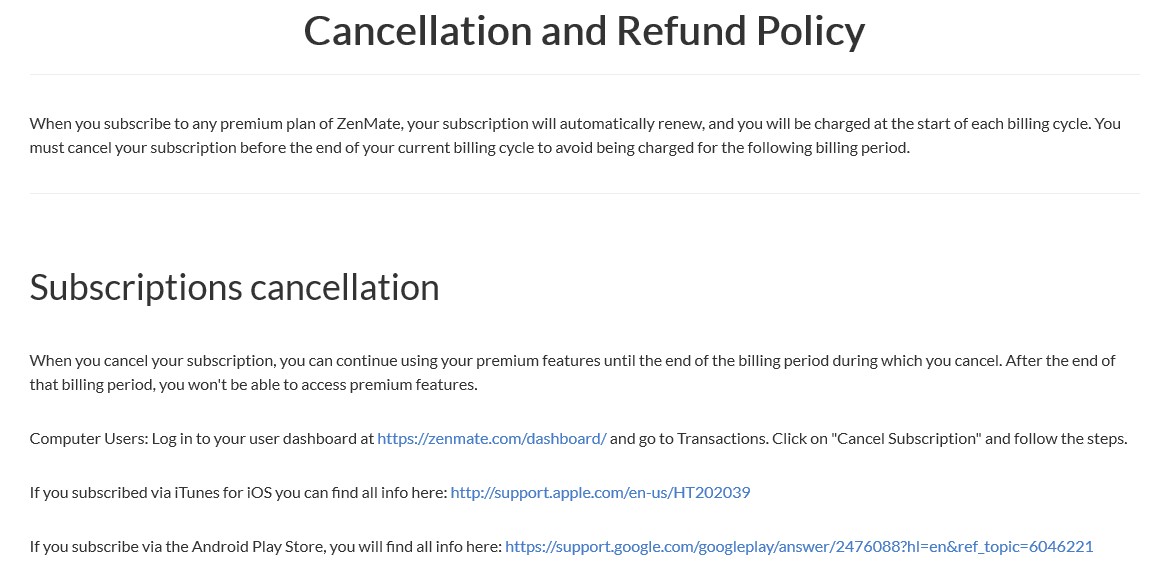The height and width of the screenshot is (580, 1150).
Task: Click the quoted "Cancel Subscription" text
Action: pyautogui.click(x=906, y=438)
